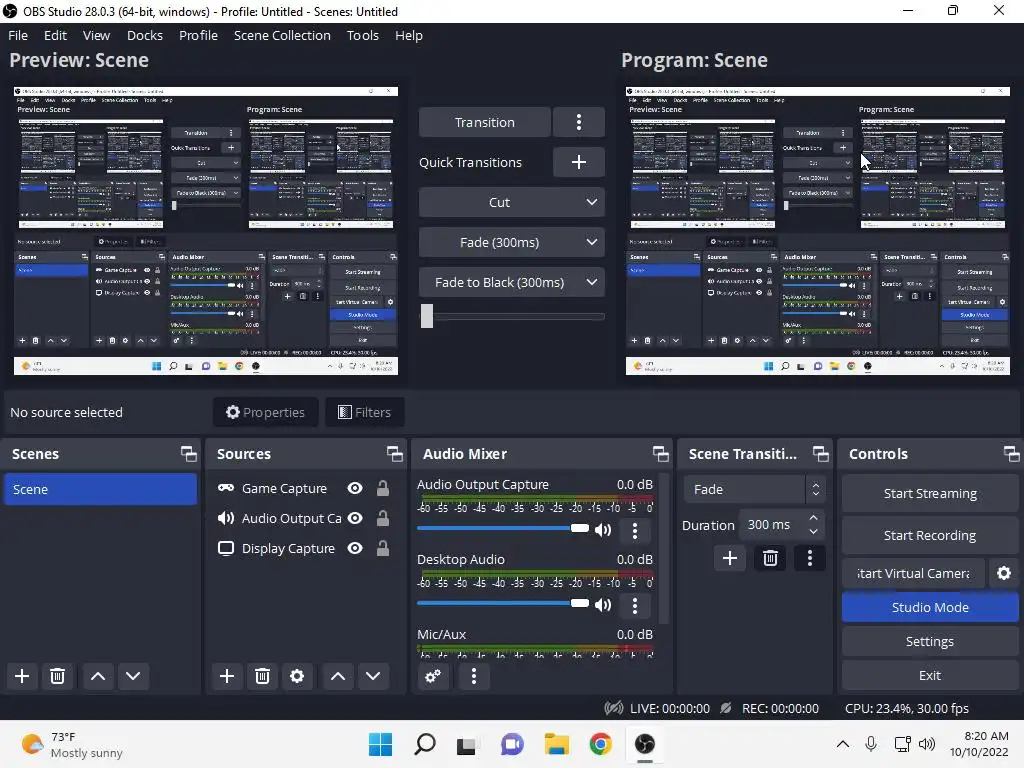
Task: Move scene up in Scenes list
Action: tap(98, 676)
